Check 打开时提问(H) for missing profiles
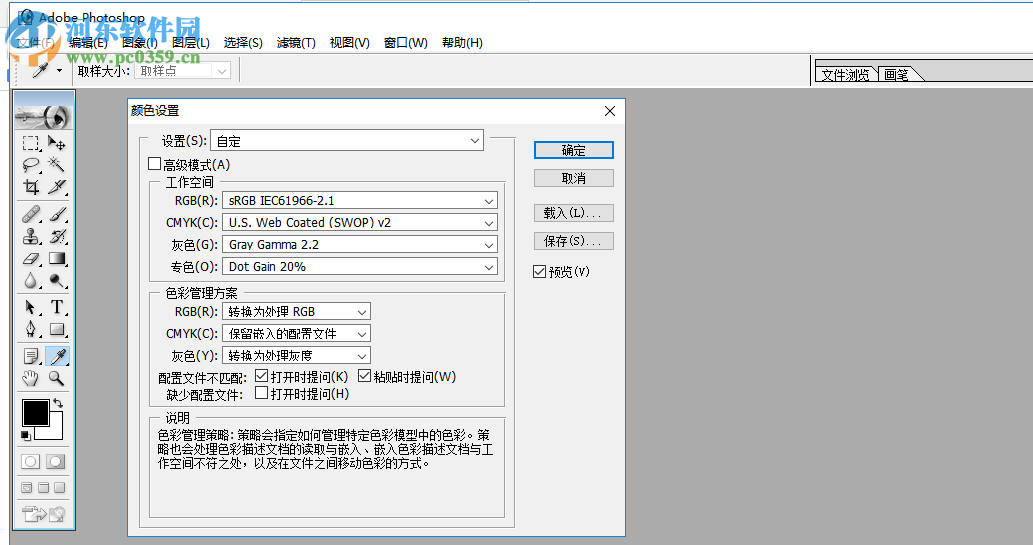Viewport: 1033px width, 545px height. [x=262, y=393]
